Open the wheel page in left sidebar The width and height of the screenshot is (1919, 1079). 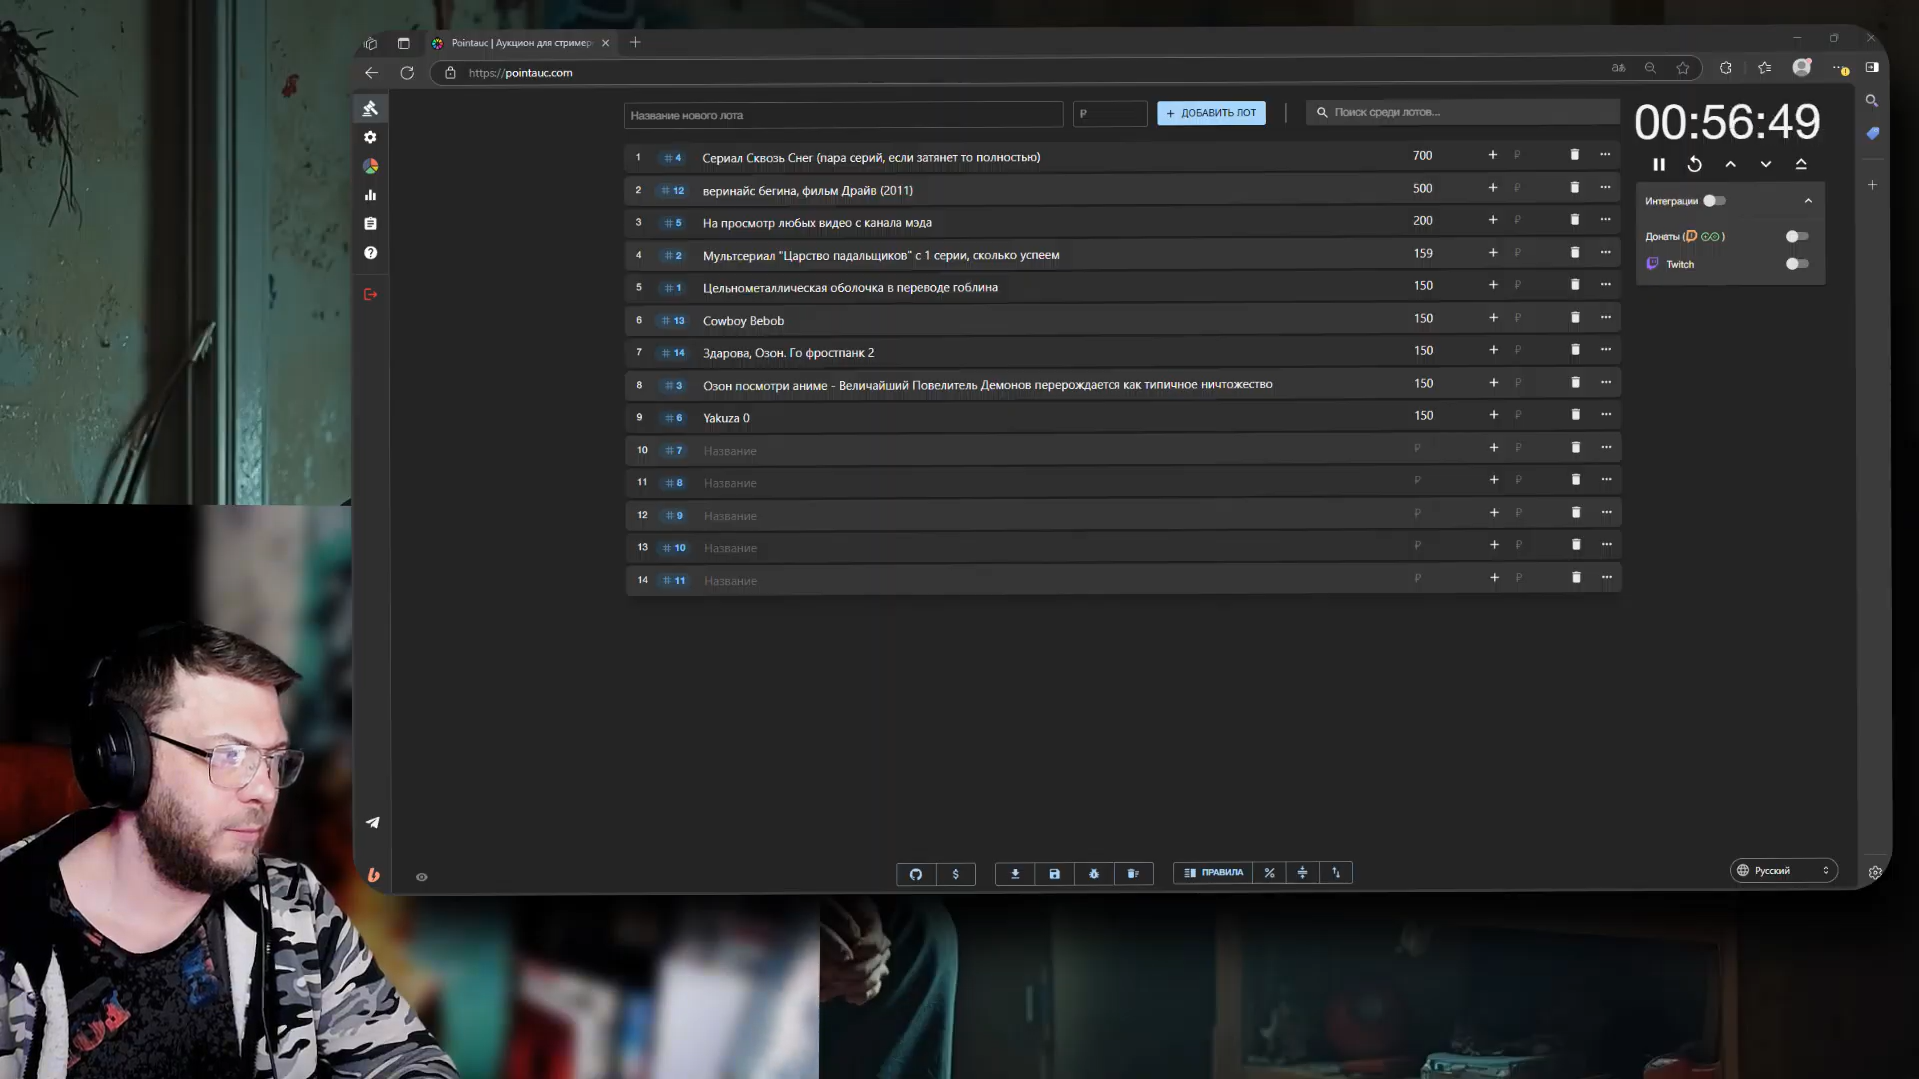(x=370, y=166)
